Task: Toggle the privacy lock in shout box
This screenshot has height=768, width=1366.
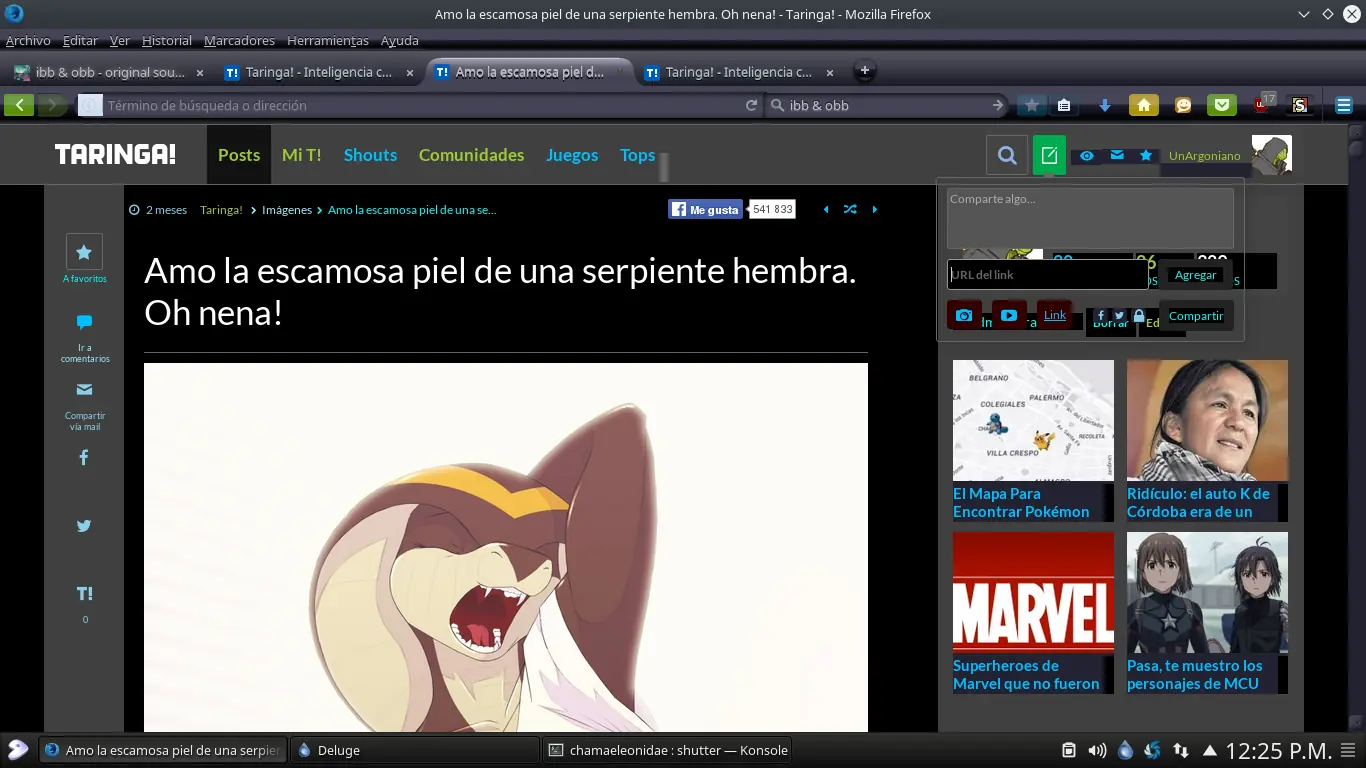Action: [x=1138, y=315]
